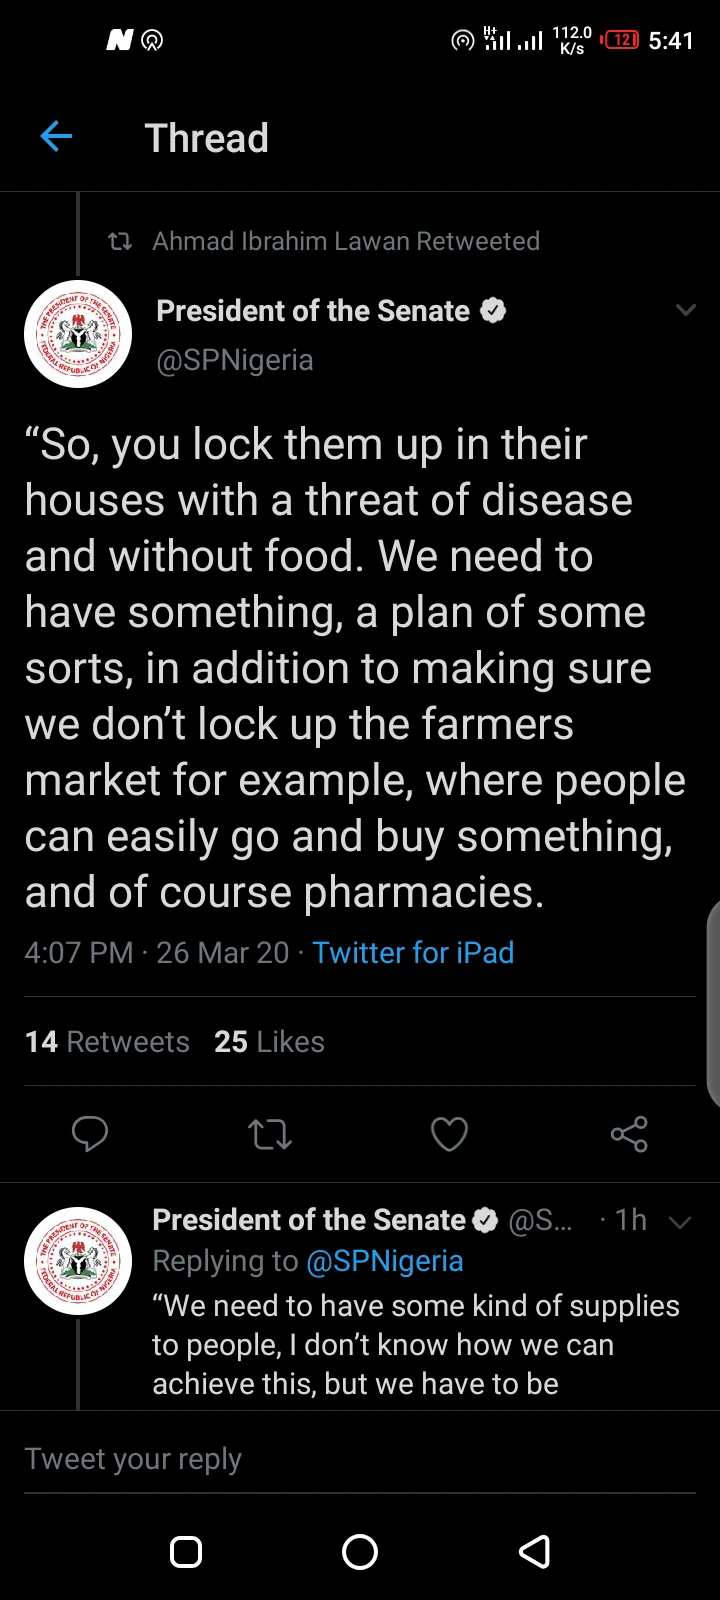Screen dimensions: 720x1600
Task: Follow the Twitter for iPad source link
Action: pyautogui.click(x=413, y=952)
